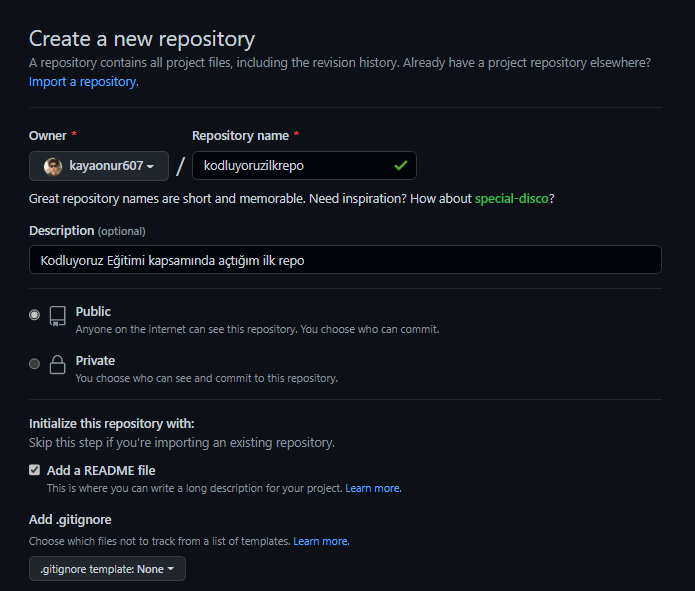Click the Public repository book icon
Screen dimensions: 695x591
(58, 316)
